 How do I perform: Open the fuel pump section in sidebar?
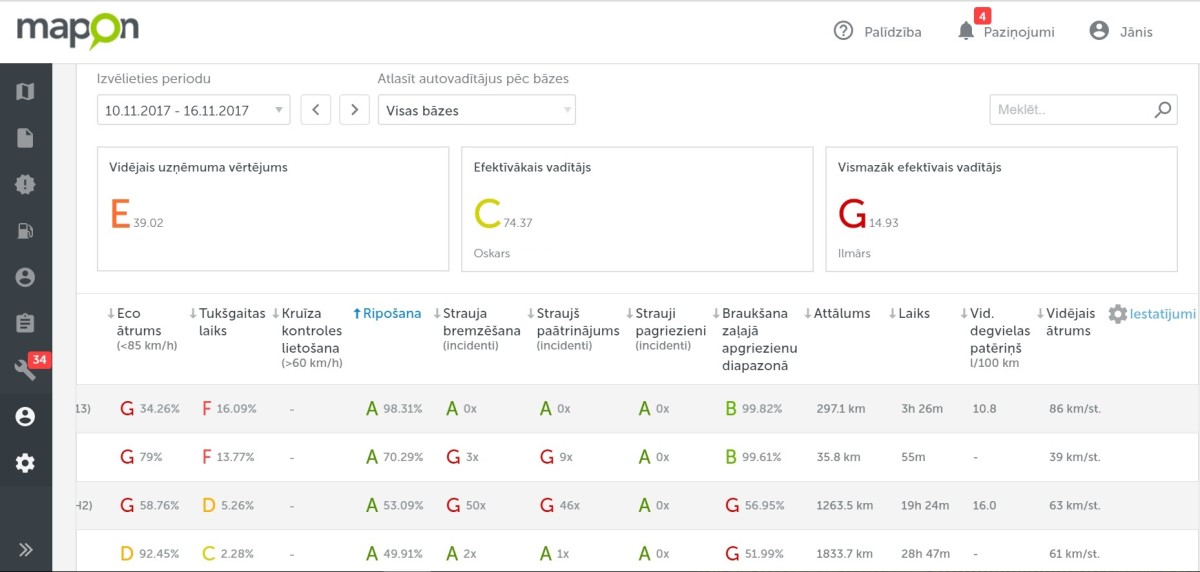pos(25,231)
